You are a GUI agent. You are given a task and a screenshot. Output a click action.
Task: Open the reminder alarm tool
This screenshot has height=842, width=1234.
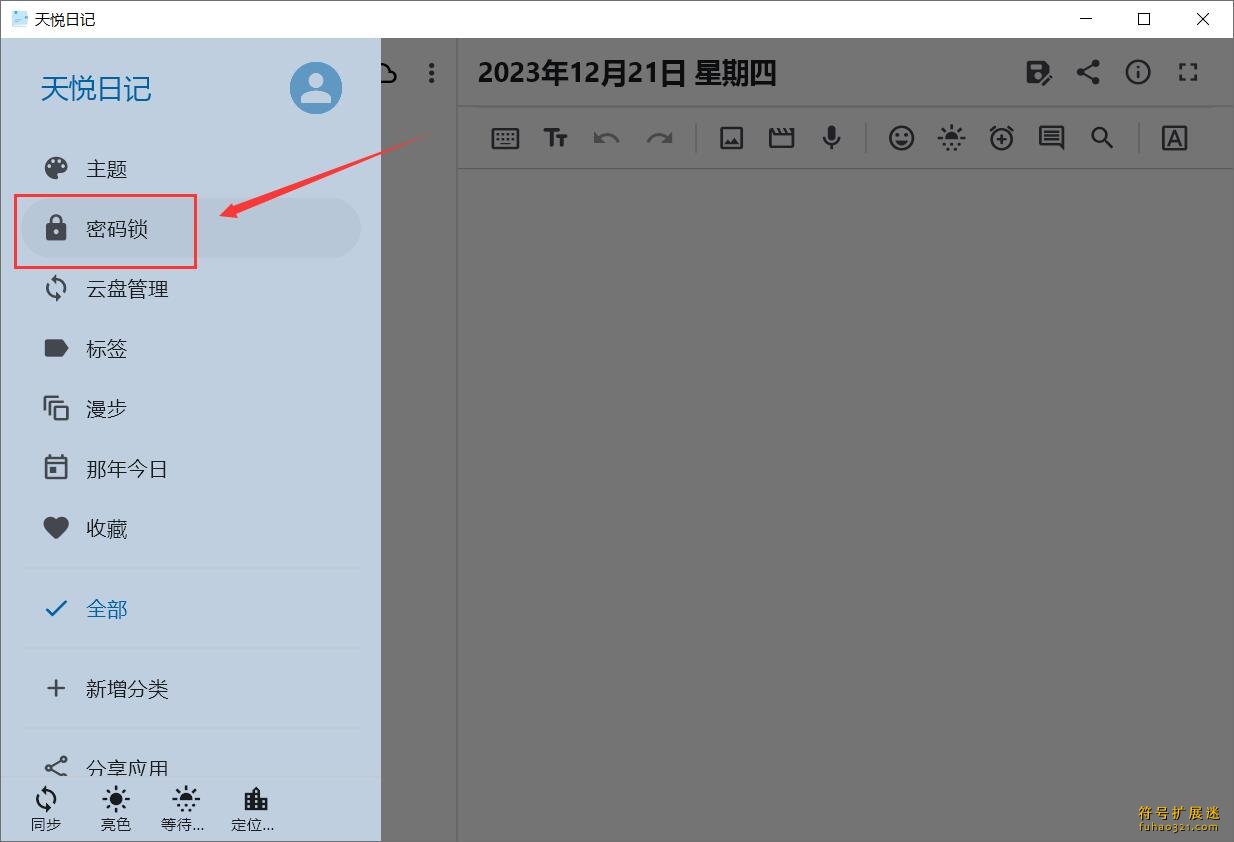point(1001,138)
